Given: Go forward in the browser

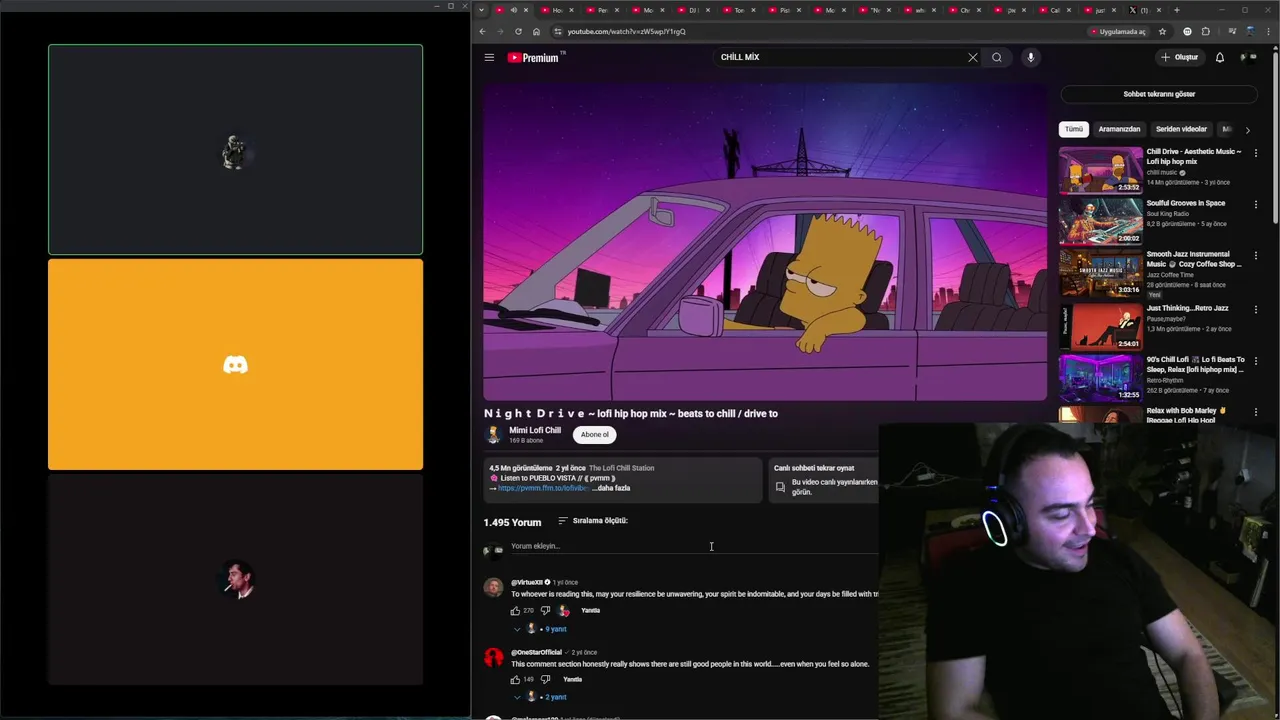Looking at the screenshot, I should point(500,31).
